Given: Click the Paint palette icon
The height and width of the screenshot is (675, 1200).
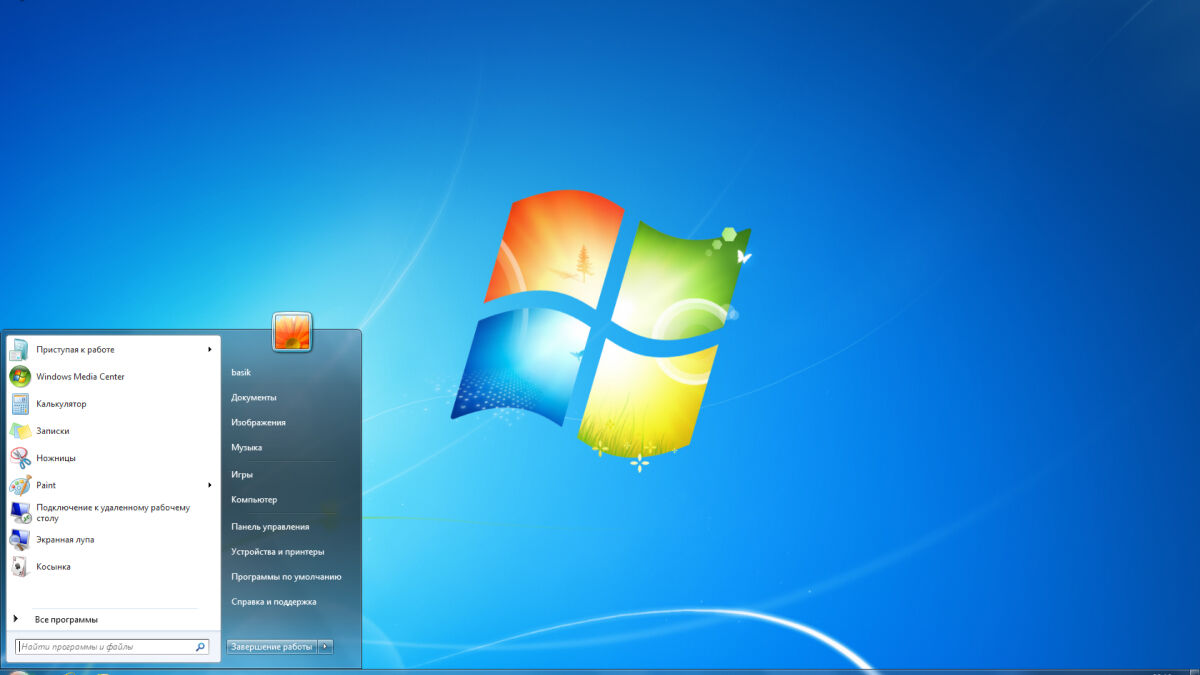Looking at the screenshot, I should click(20, 485).
